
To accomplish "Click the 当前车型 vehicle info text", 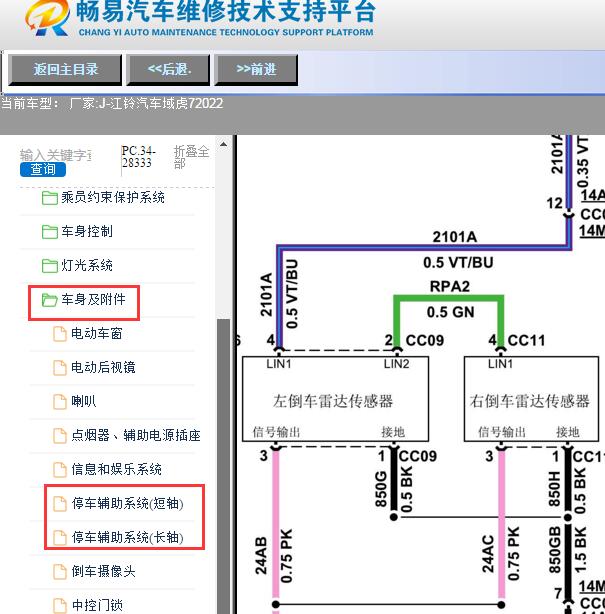I will 112,103.
